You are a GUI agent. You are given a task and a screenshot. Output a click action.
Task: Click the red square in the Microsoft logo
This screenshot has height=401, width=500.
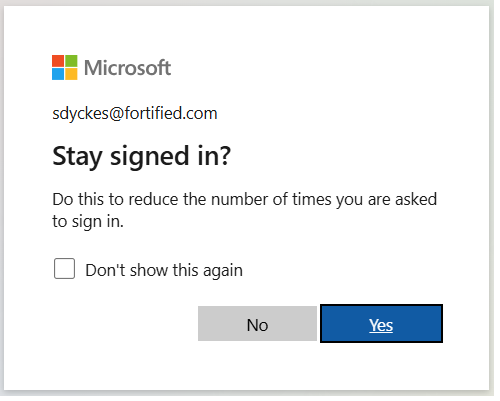(58, 61)
